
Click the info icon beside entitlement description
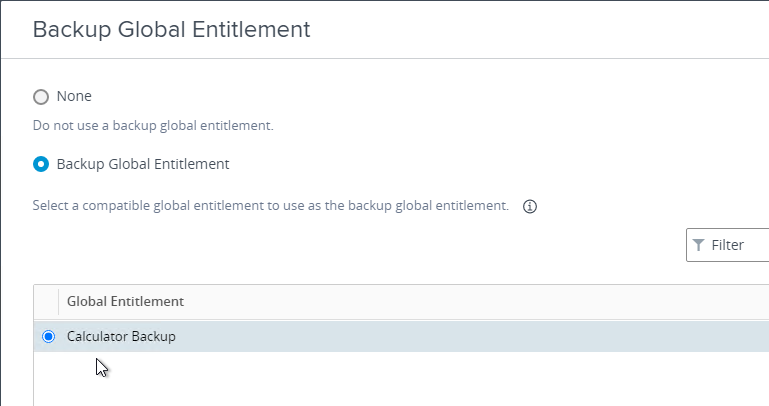(530, 206)
